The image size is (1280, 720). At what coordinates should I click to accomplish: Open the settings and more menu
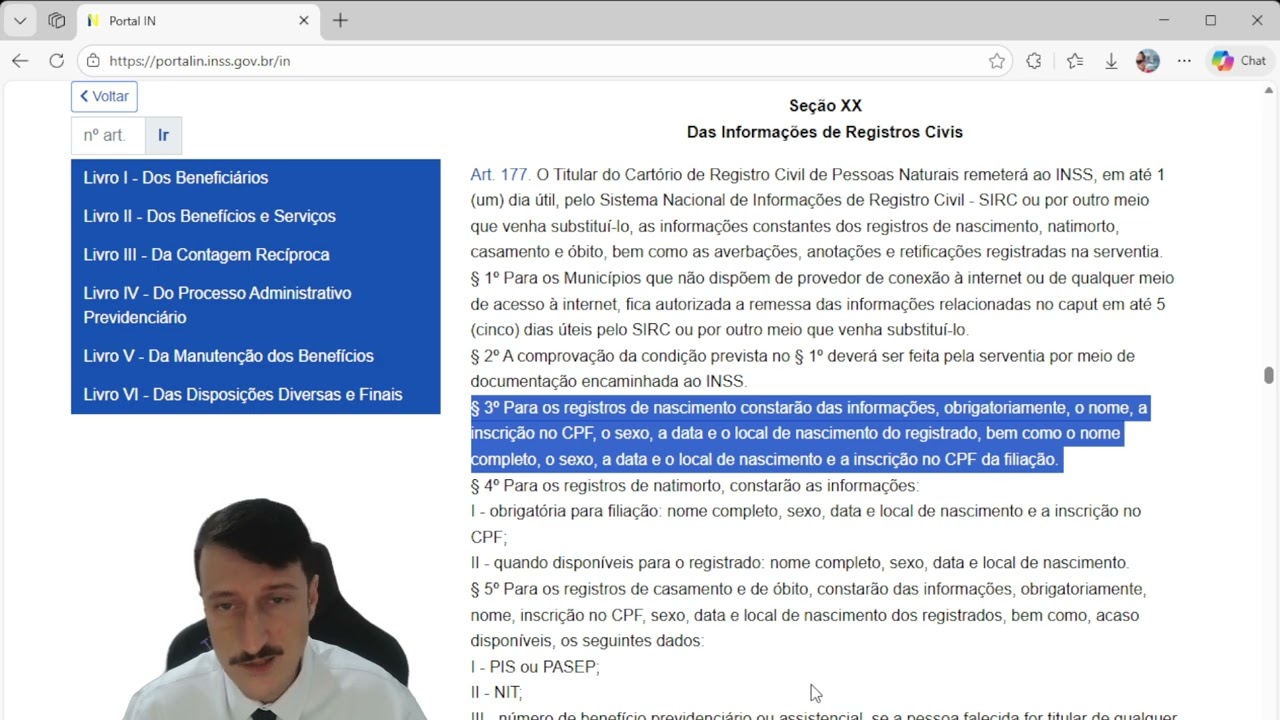(1185, 61)
